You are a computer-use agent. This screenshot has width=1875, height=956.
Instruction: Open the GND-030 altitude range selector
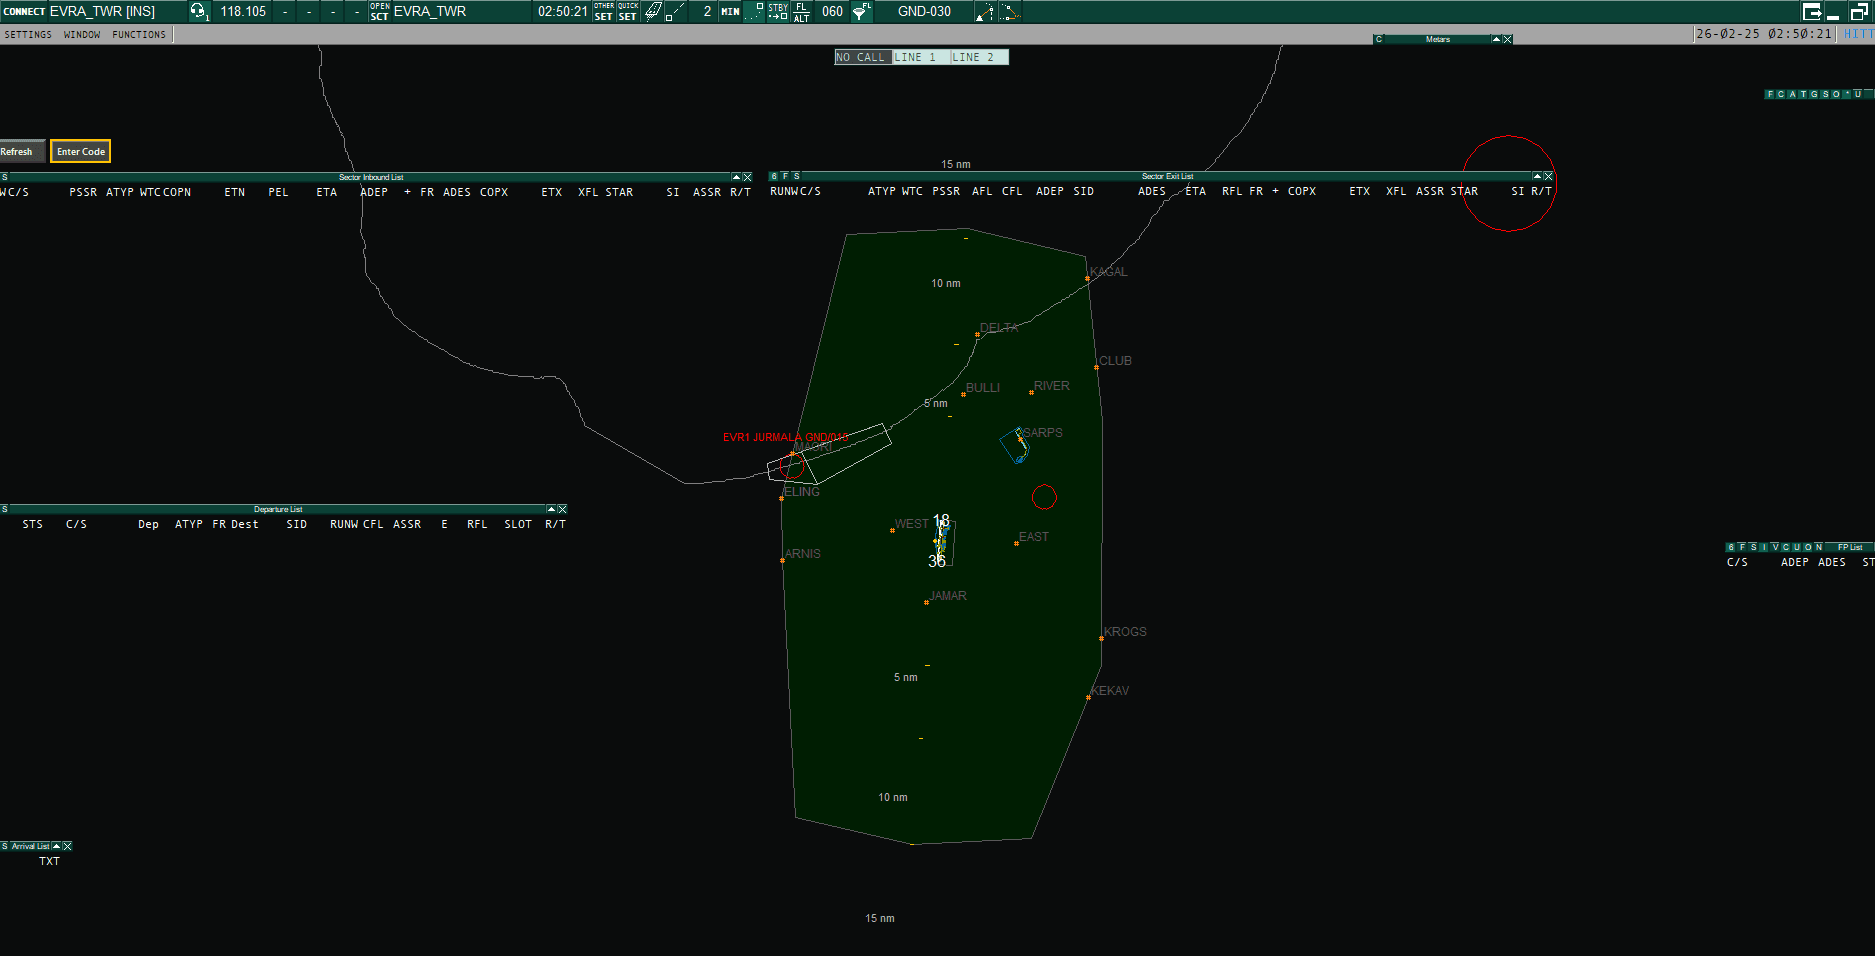924,11
